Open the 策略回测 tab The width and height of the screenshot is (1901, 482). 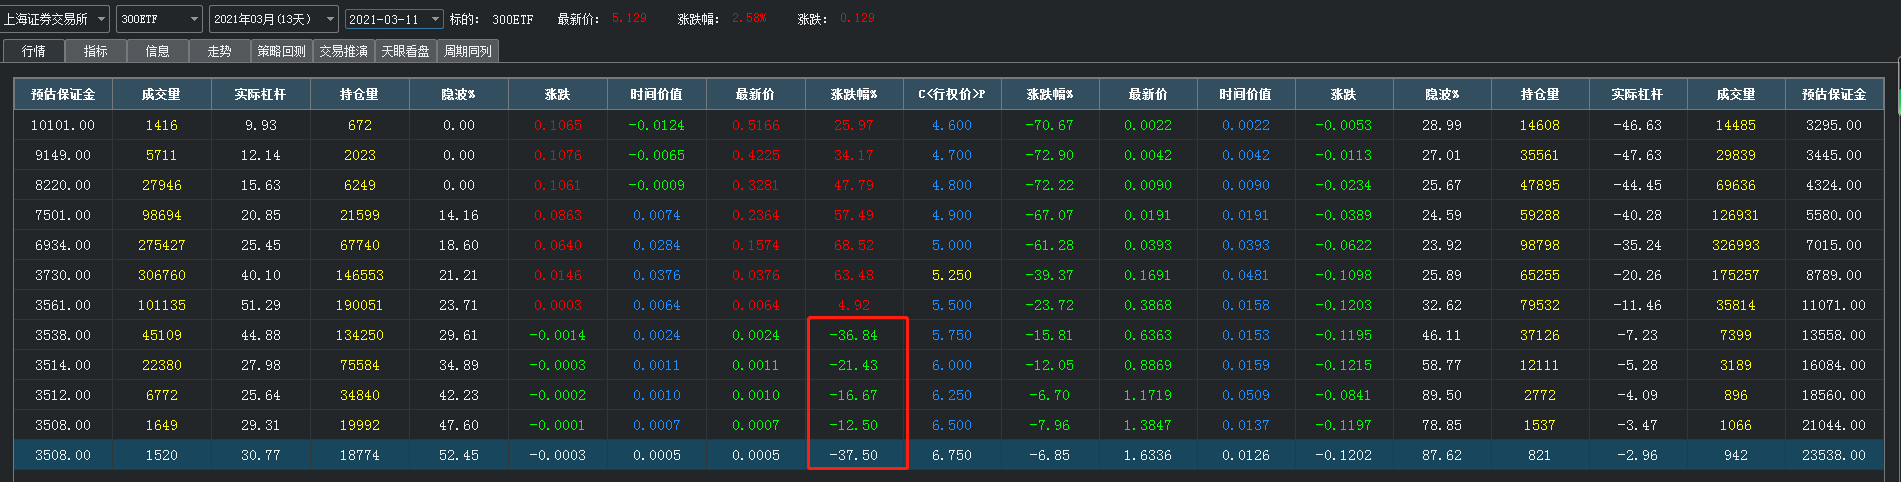(x=282, y=51)
